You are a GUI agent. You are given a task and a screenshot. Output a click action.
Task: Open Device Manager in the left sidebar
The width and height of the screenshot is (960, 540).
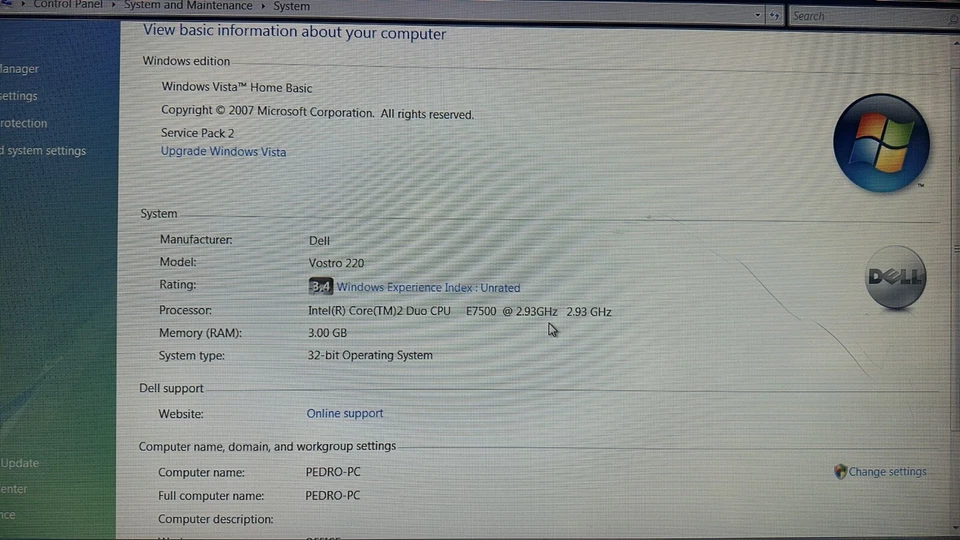point(20,69)
